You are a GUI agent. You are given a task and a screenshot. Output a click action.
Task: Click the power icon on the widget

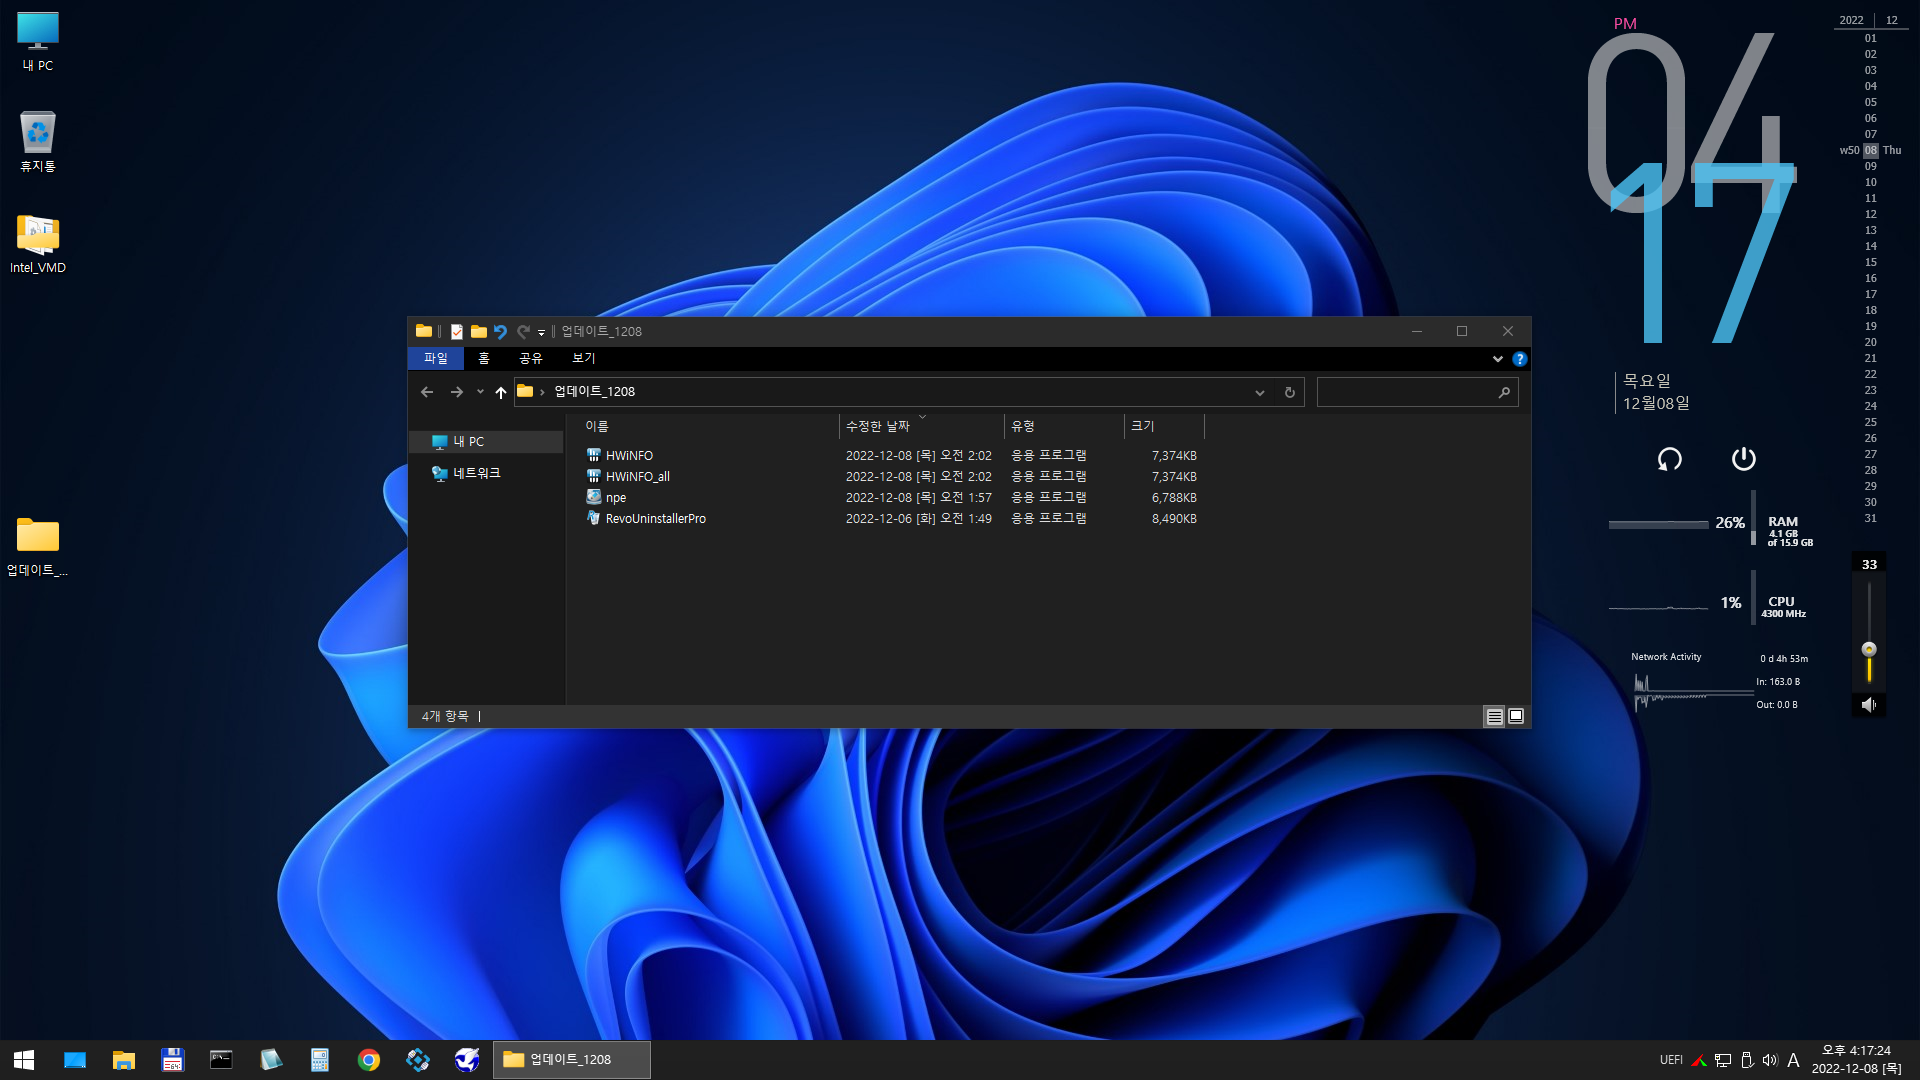pos(1743,459)
